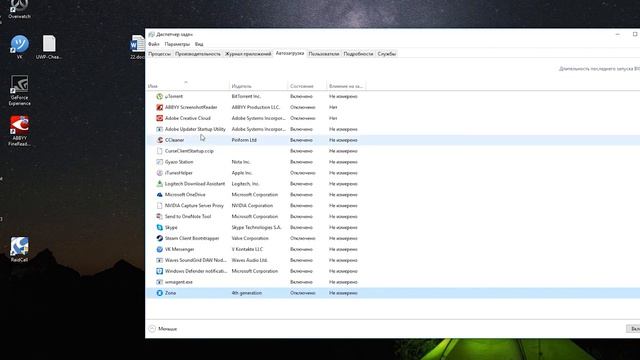Select the Waves Audio Ltd. publisher cell
This screenshot has width=640, height=360.
[249, 260]
